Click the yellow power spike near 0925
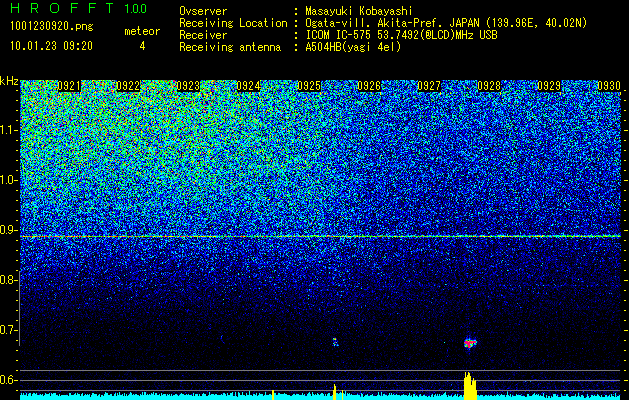This screenshot has height=400, width=629. click(335, 392)
